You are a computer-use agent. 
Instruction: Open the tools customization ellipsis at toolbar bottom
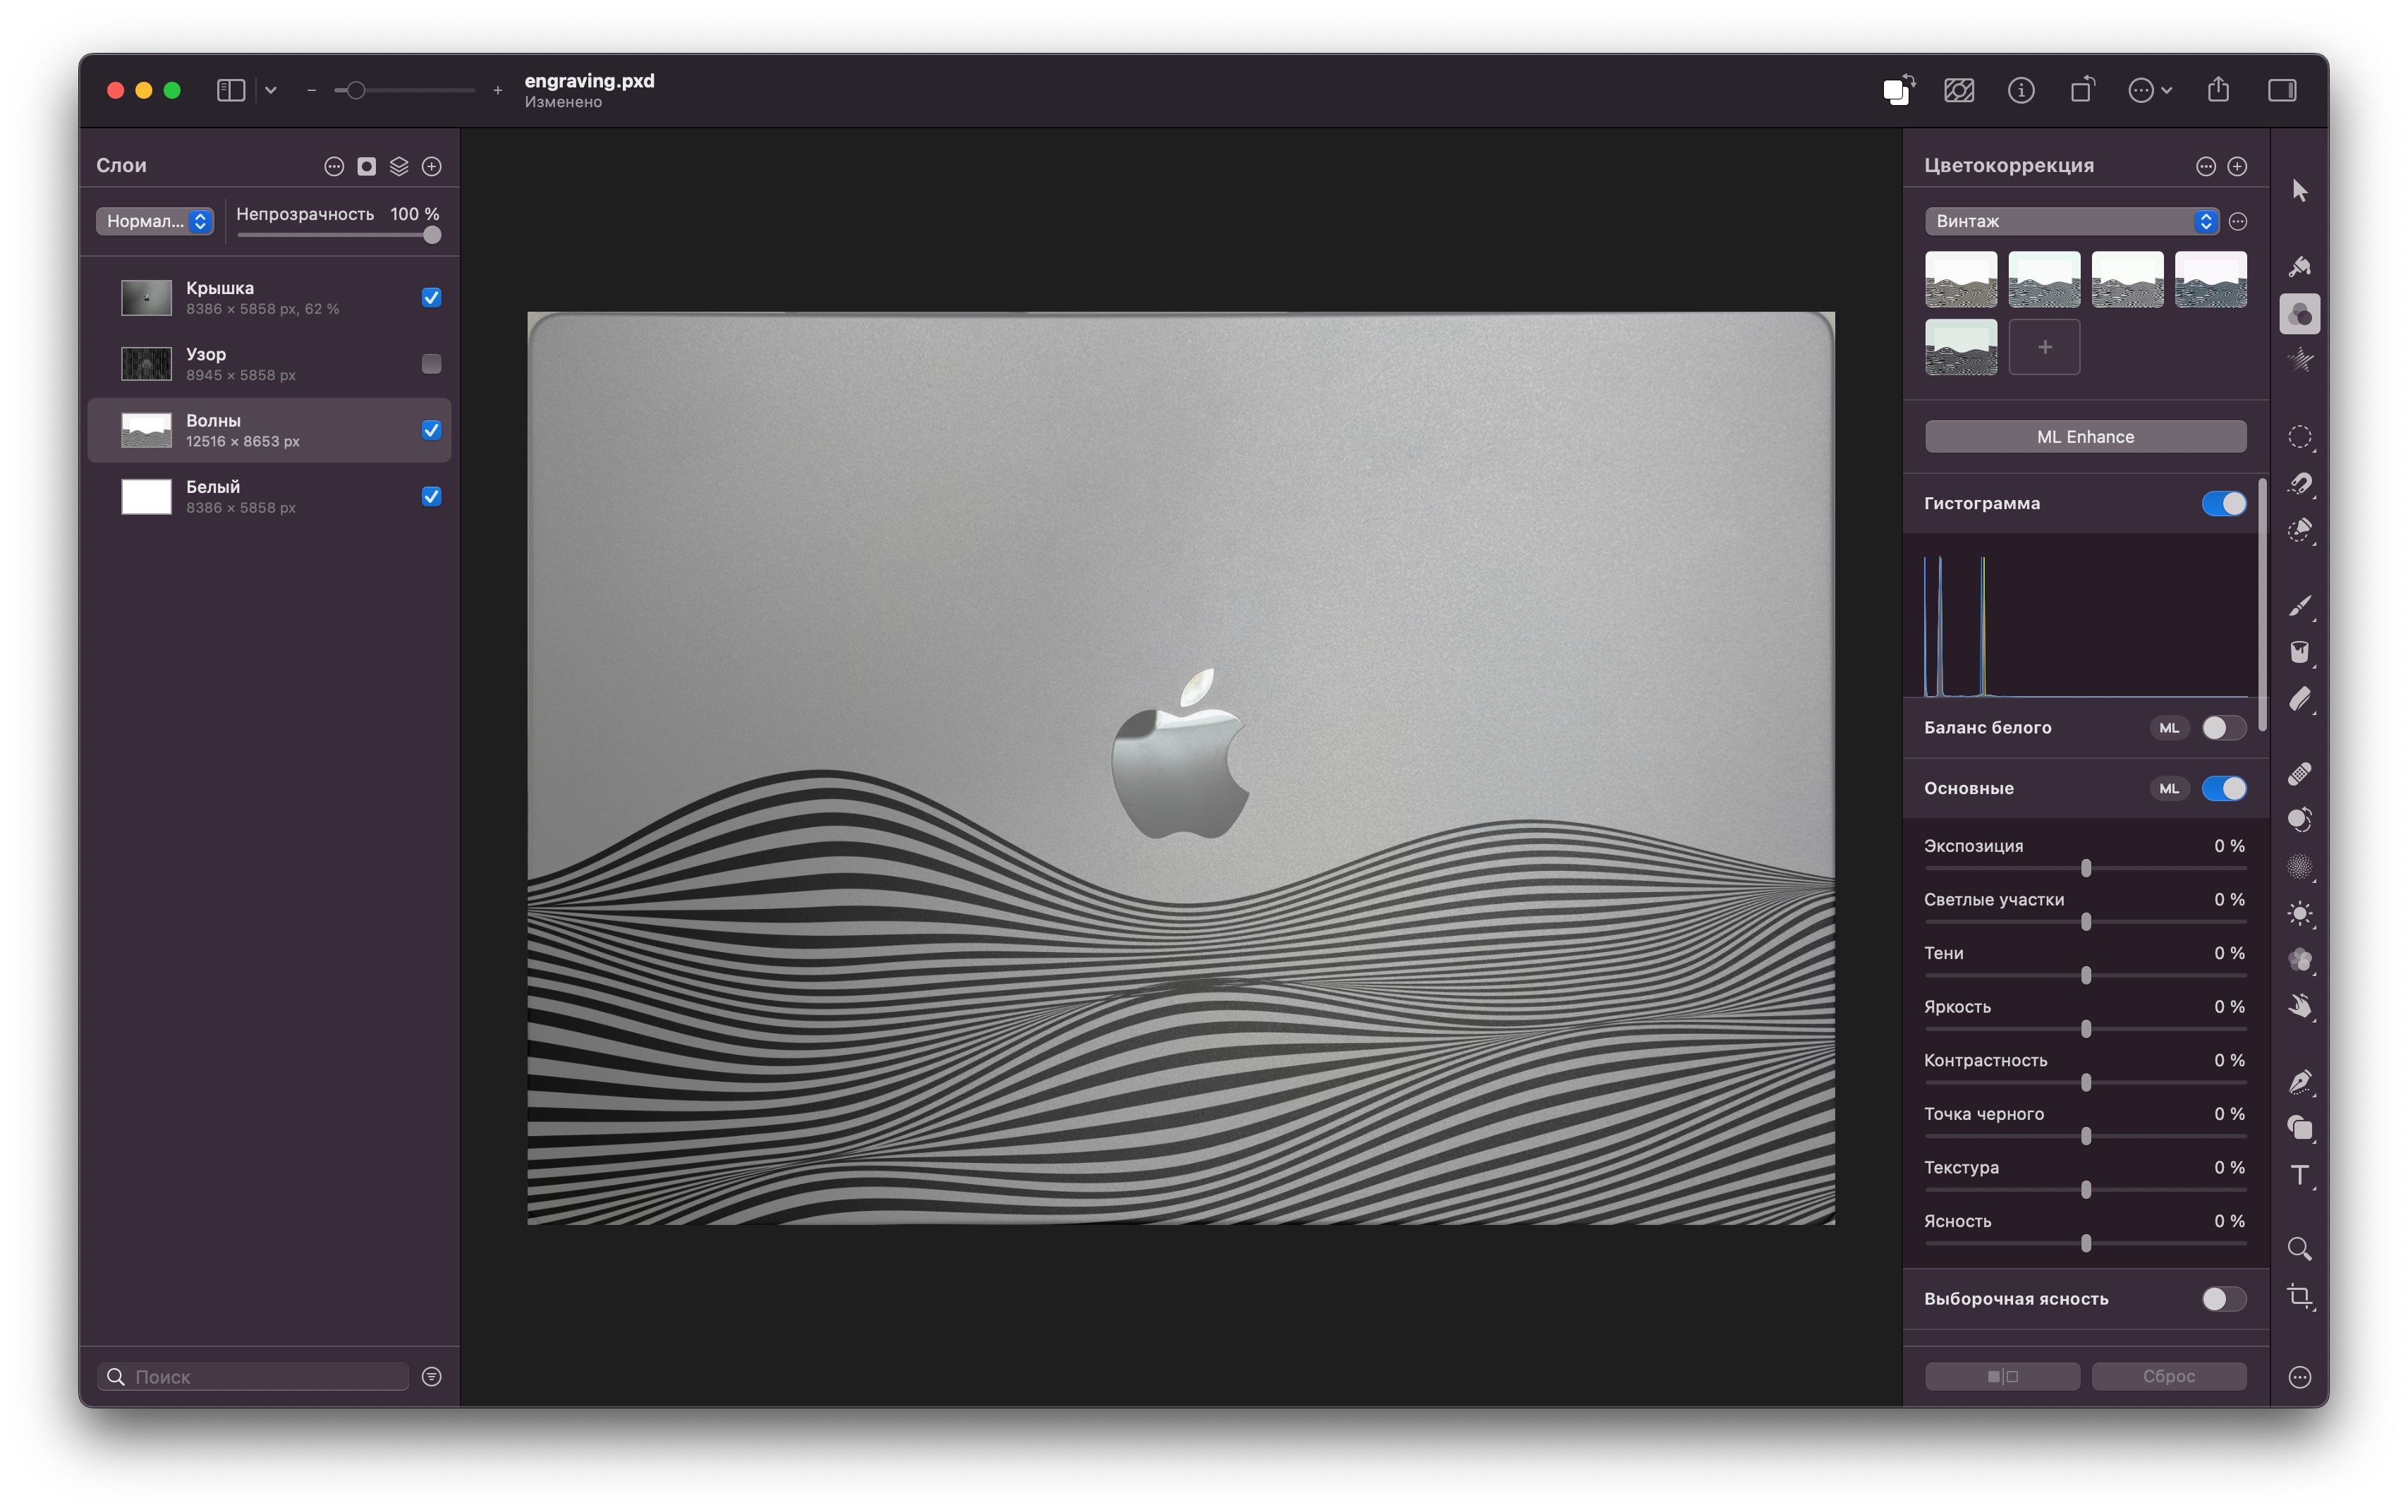2299,1377
